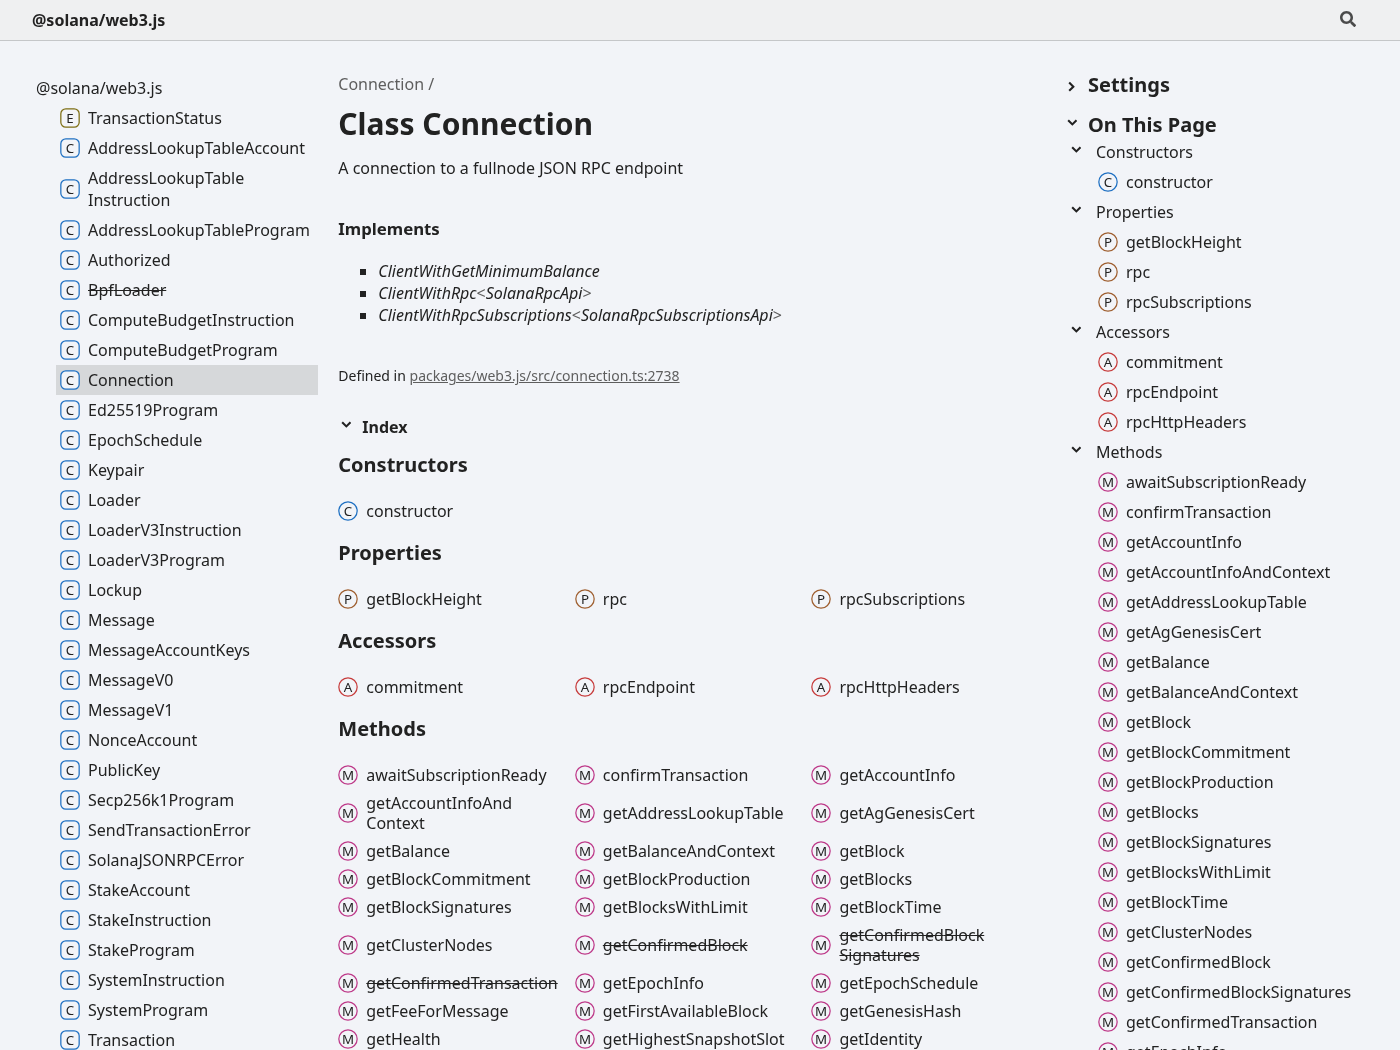This screenshot has width=1400, height=1050.
Task: Click the method icon beside getBlockTime in index
Action: click(821, 907)
